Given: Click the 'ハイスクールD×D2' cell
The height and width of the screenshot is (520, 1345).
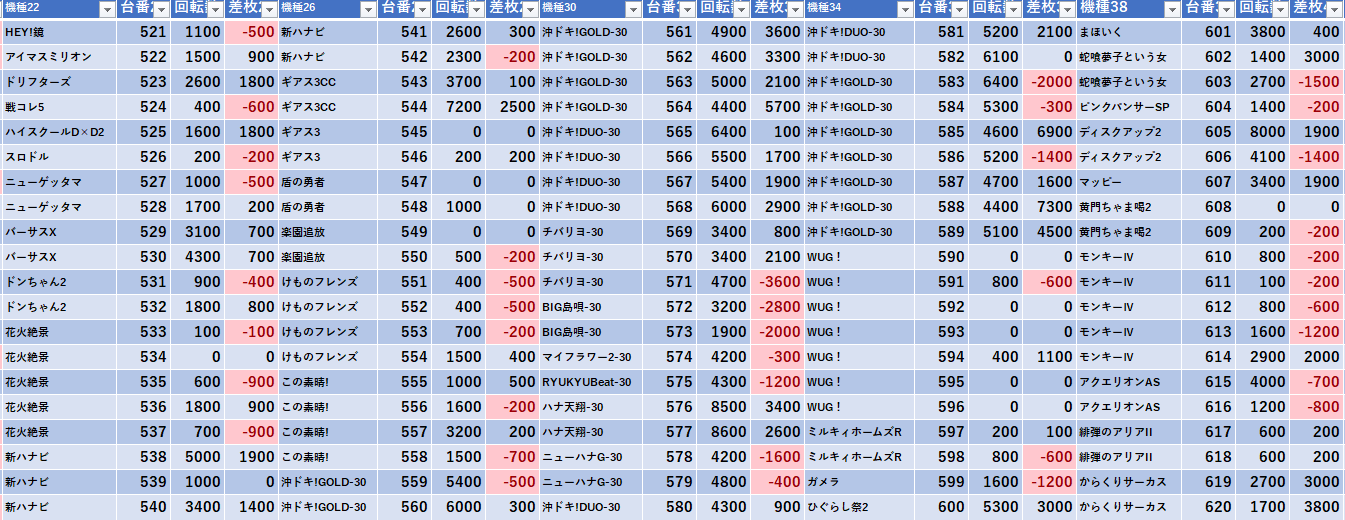Looking at the screenshot, I should point(59,132).
